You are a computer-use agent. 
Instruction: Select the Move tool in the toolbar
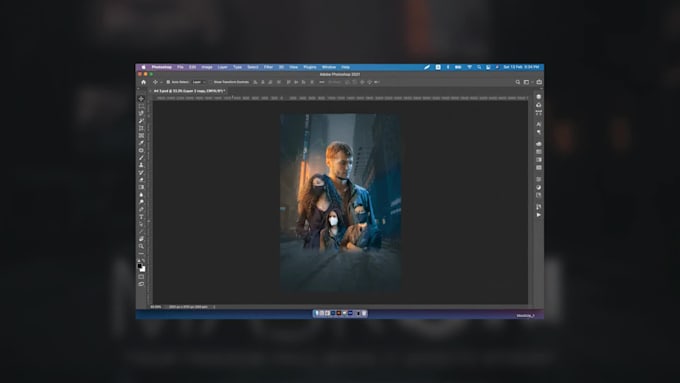coord(141,98)
